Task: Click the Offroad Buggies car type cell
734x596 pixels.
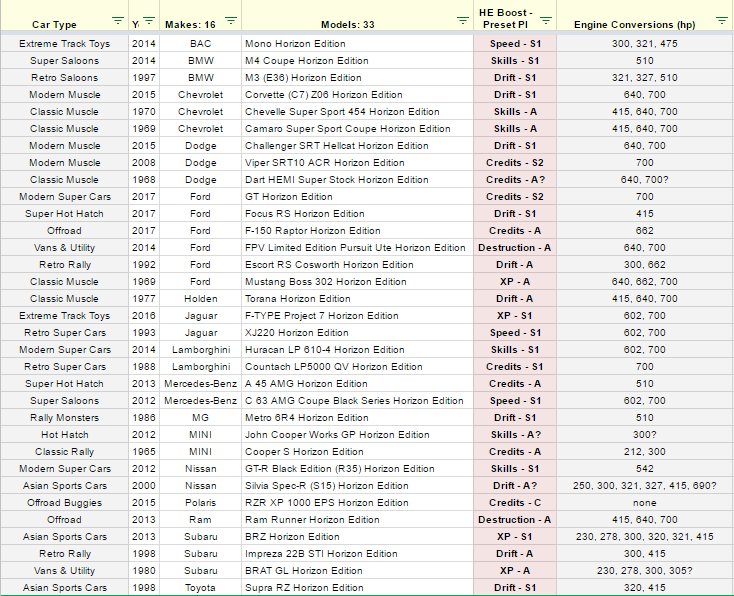Action: tap(65, 503)
